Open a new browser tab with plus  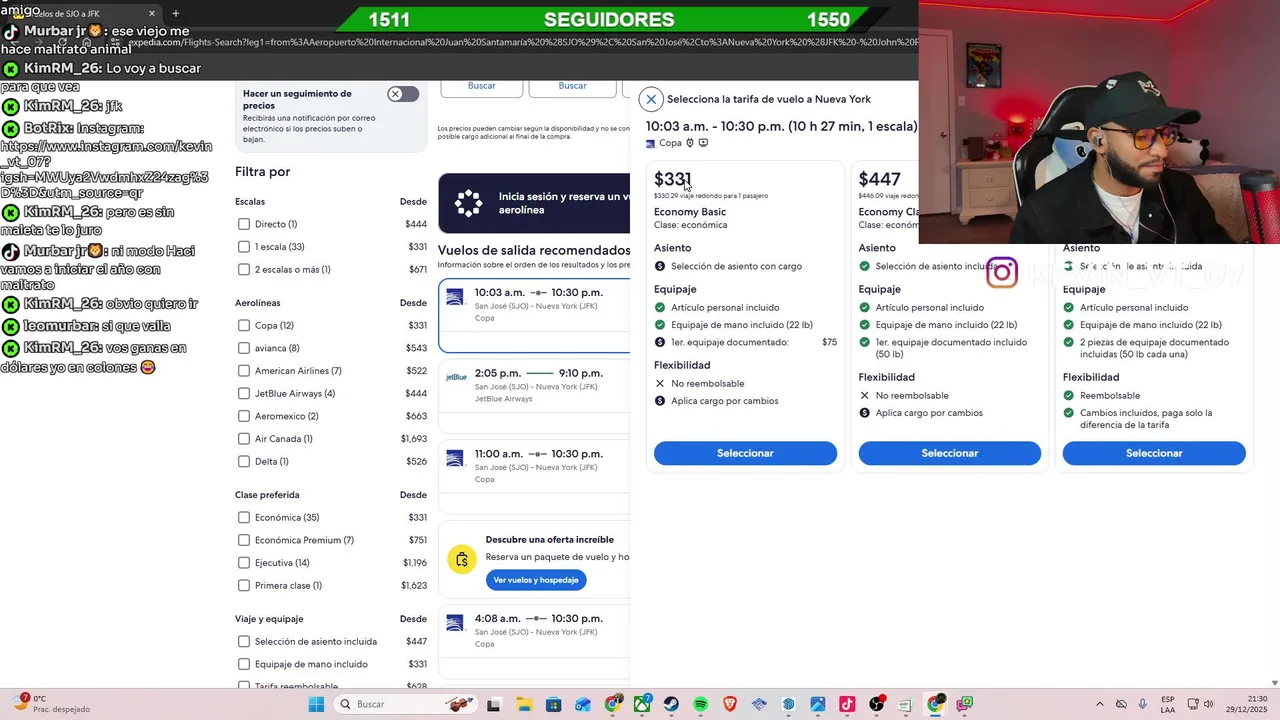(176, 13)
